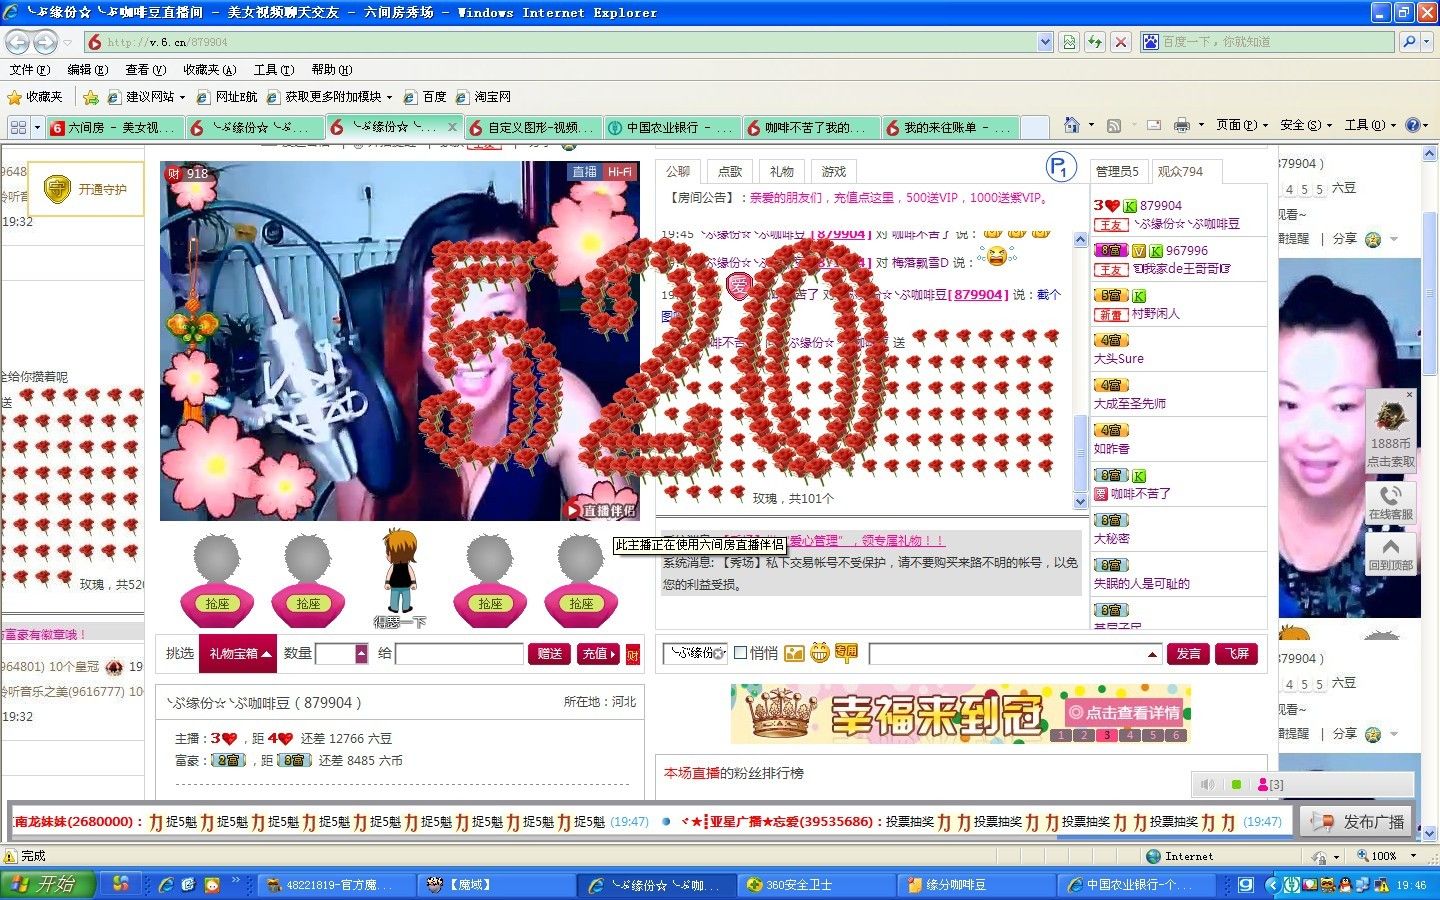Click the 赠送 send gift button
Screen dimensions: 1440x900
pos(550,654)
